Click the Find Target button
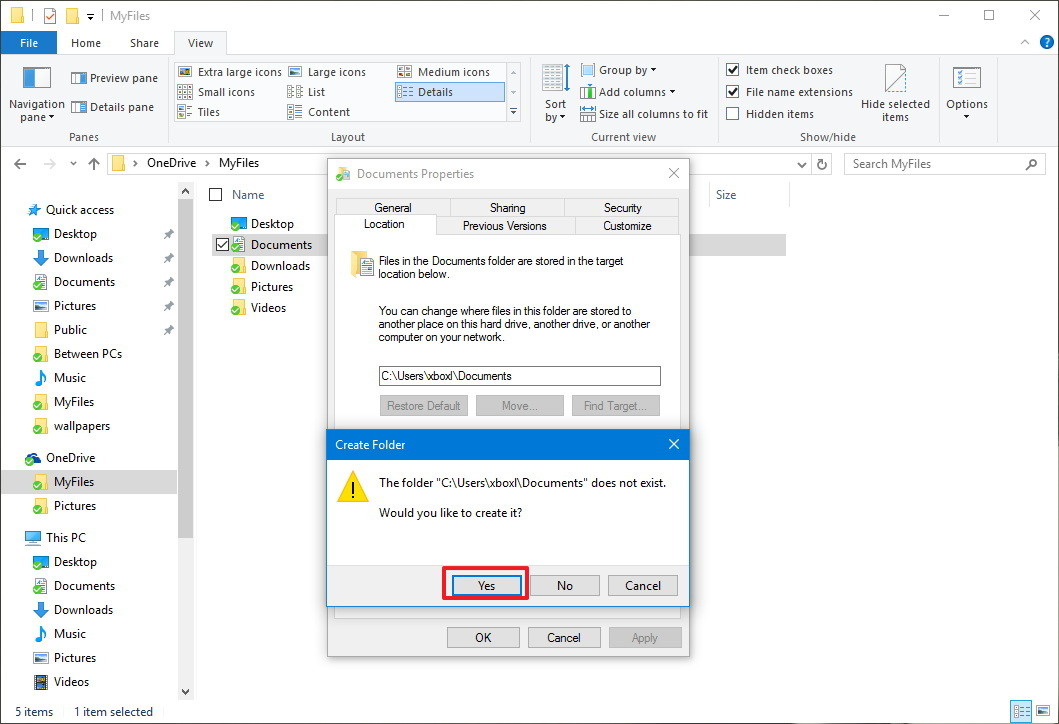 click(616, 405)
